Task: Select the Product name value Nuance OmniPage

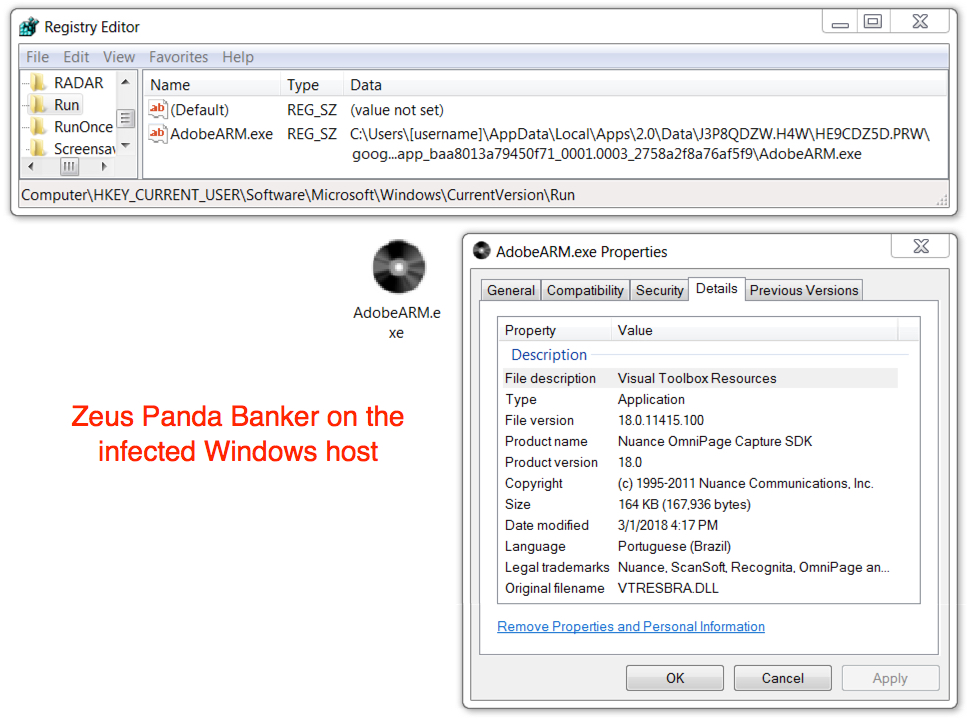Action: (715, 441)
